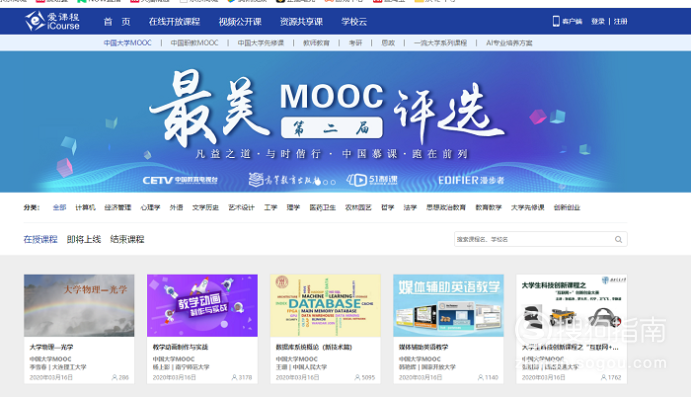
Task: Click the 登录 link
Action: [x=598, y=21]
